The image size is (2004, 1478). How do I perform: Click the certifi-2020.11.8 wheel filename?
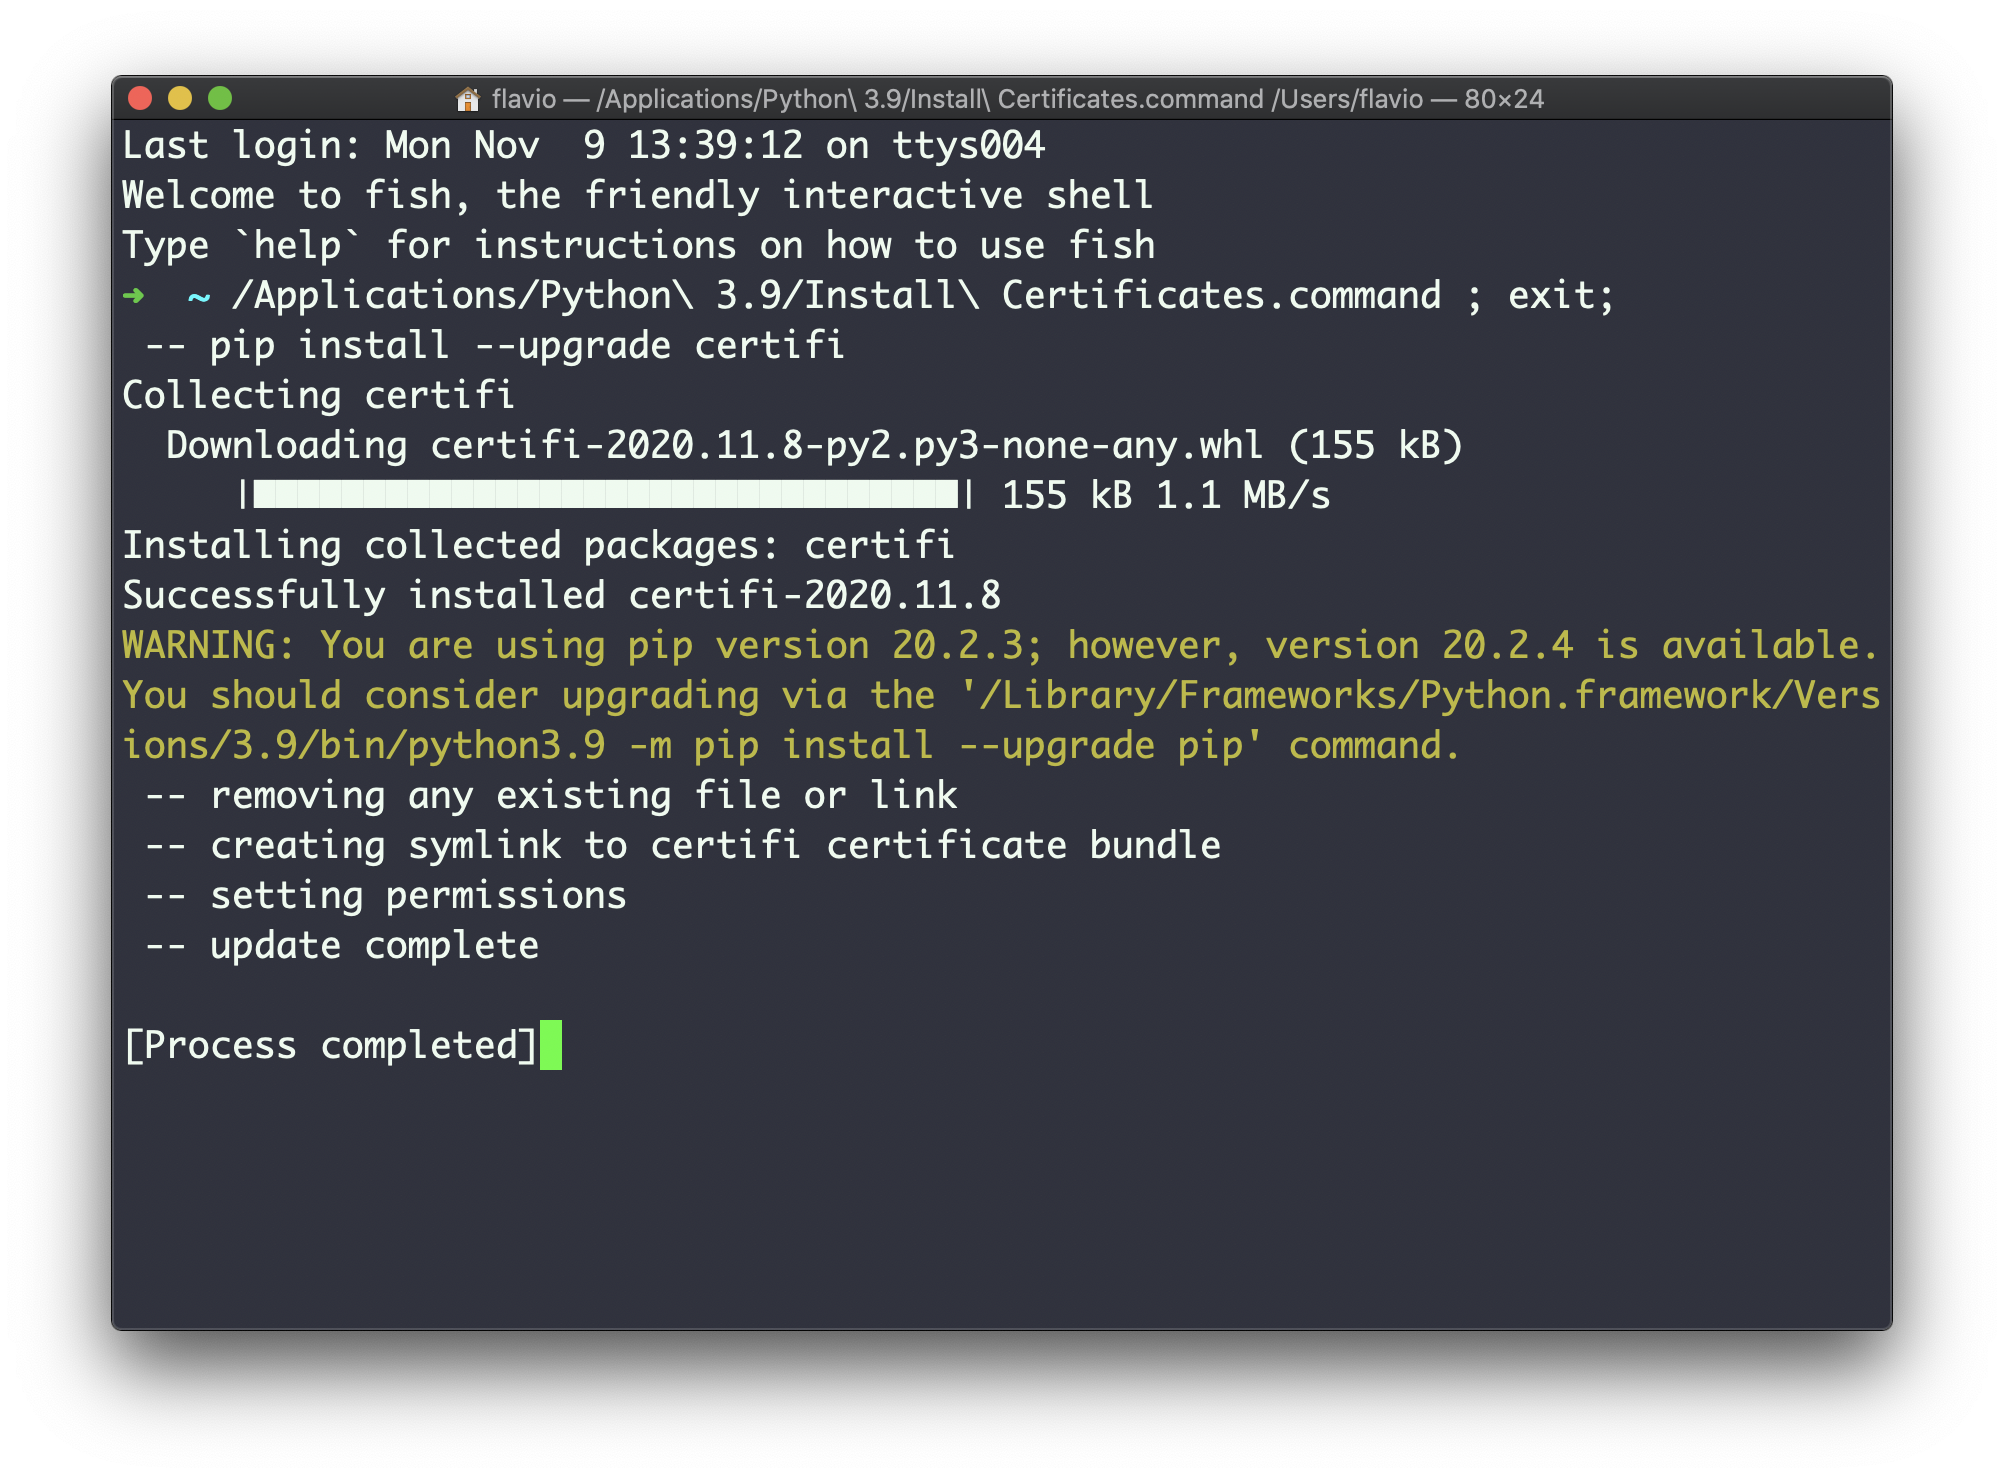845,445
